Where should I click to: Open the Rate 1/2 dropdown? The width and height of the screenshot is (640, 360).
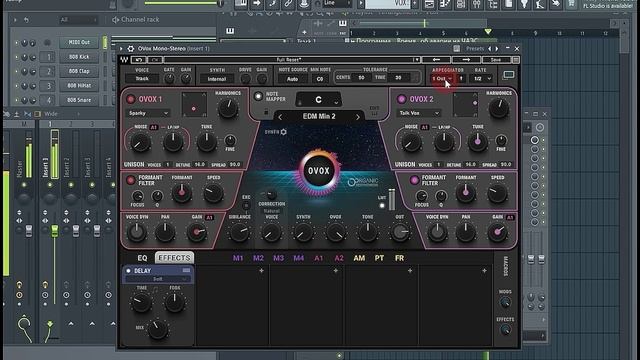click(x=482, y=78)
